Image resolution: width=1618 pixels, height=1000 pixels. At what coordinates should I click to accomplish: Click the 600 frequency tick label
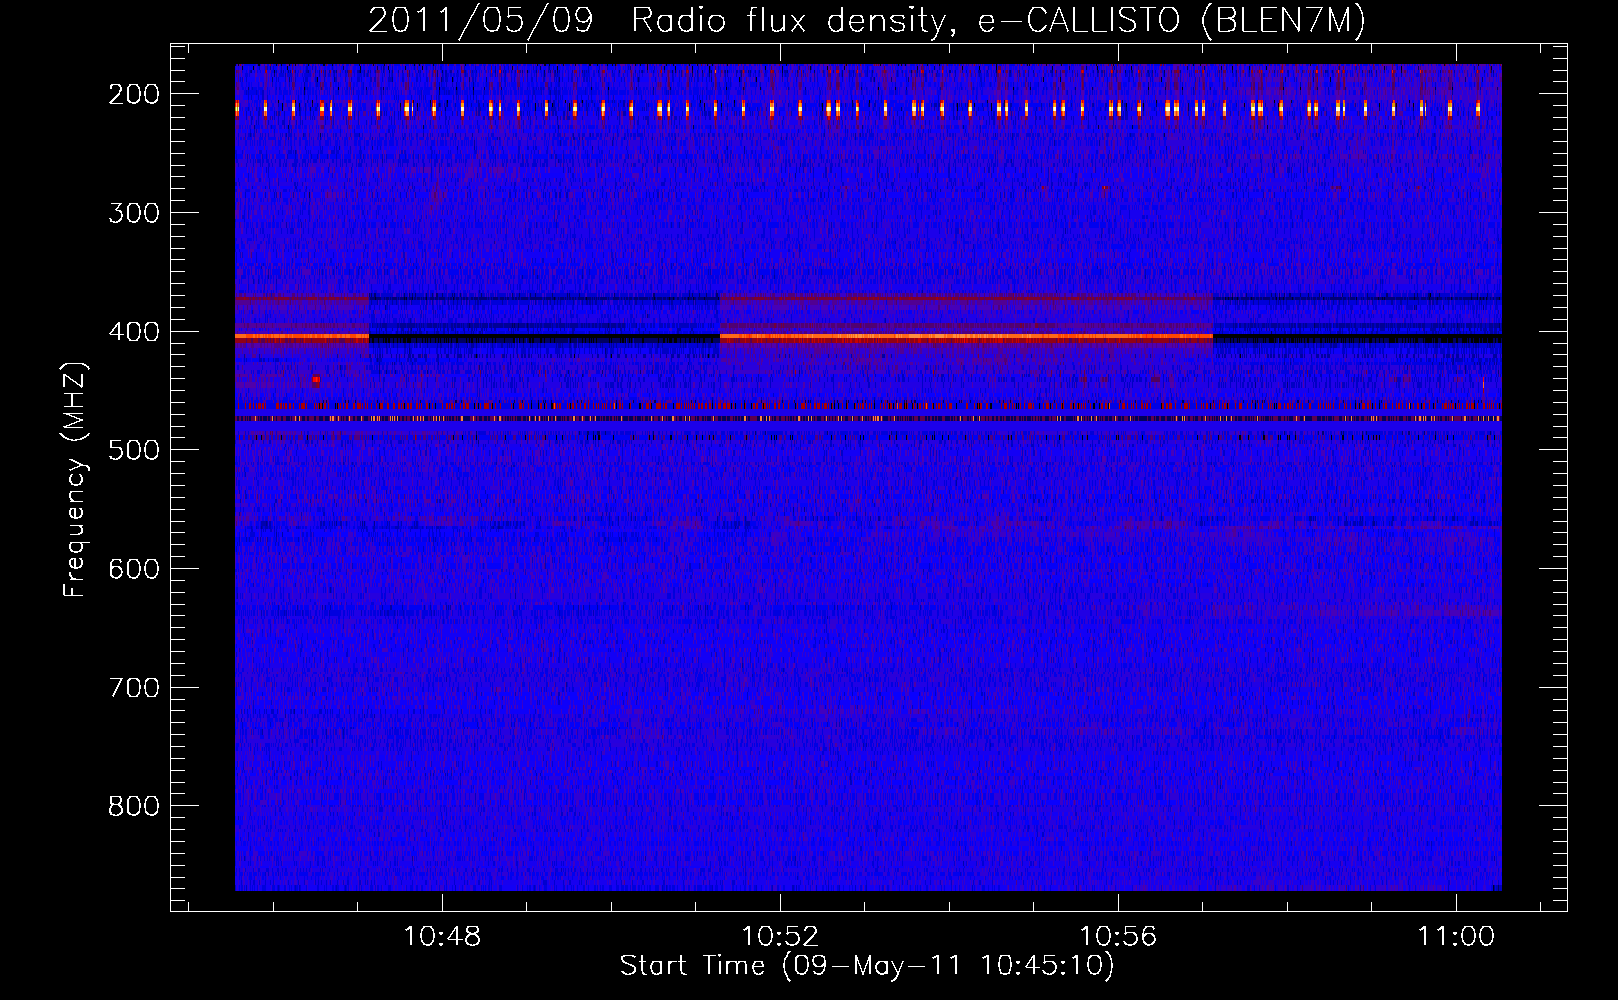click(x=133, y=569)
